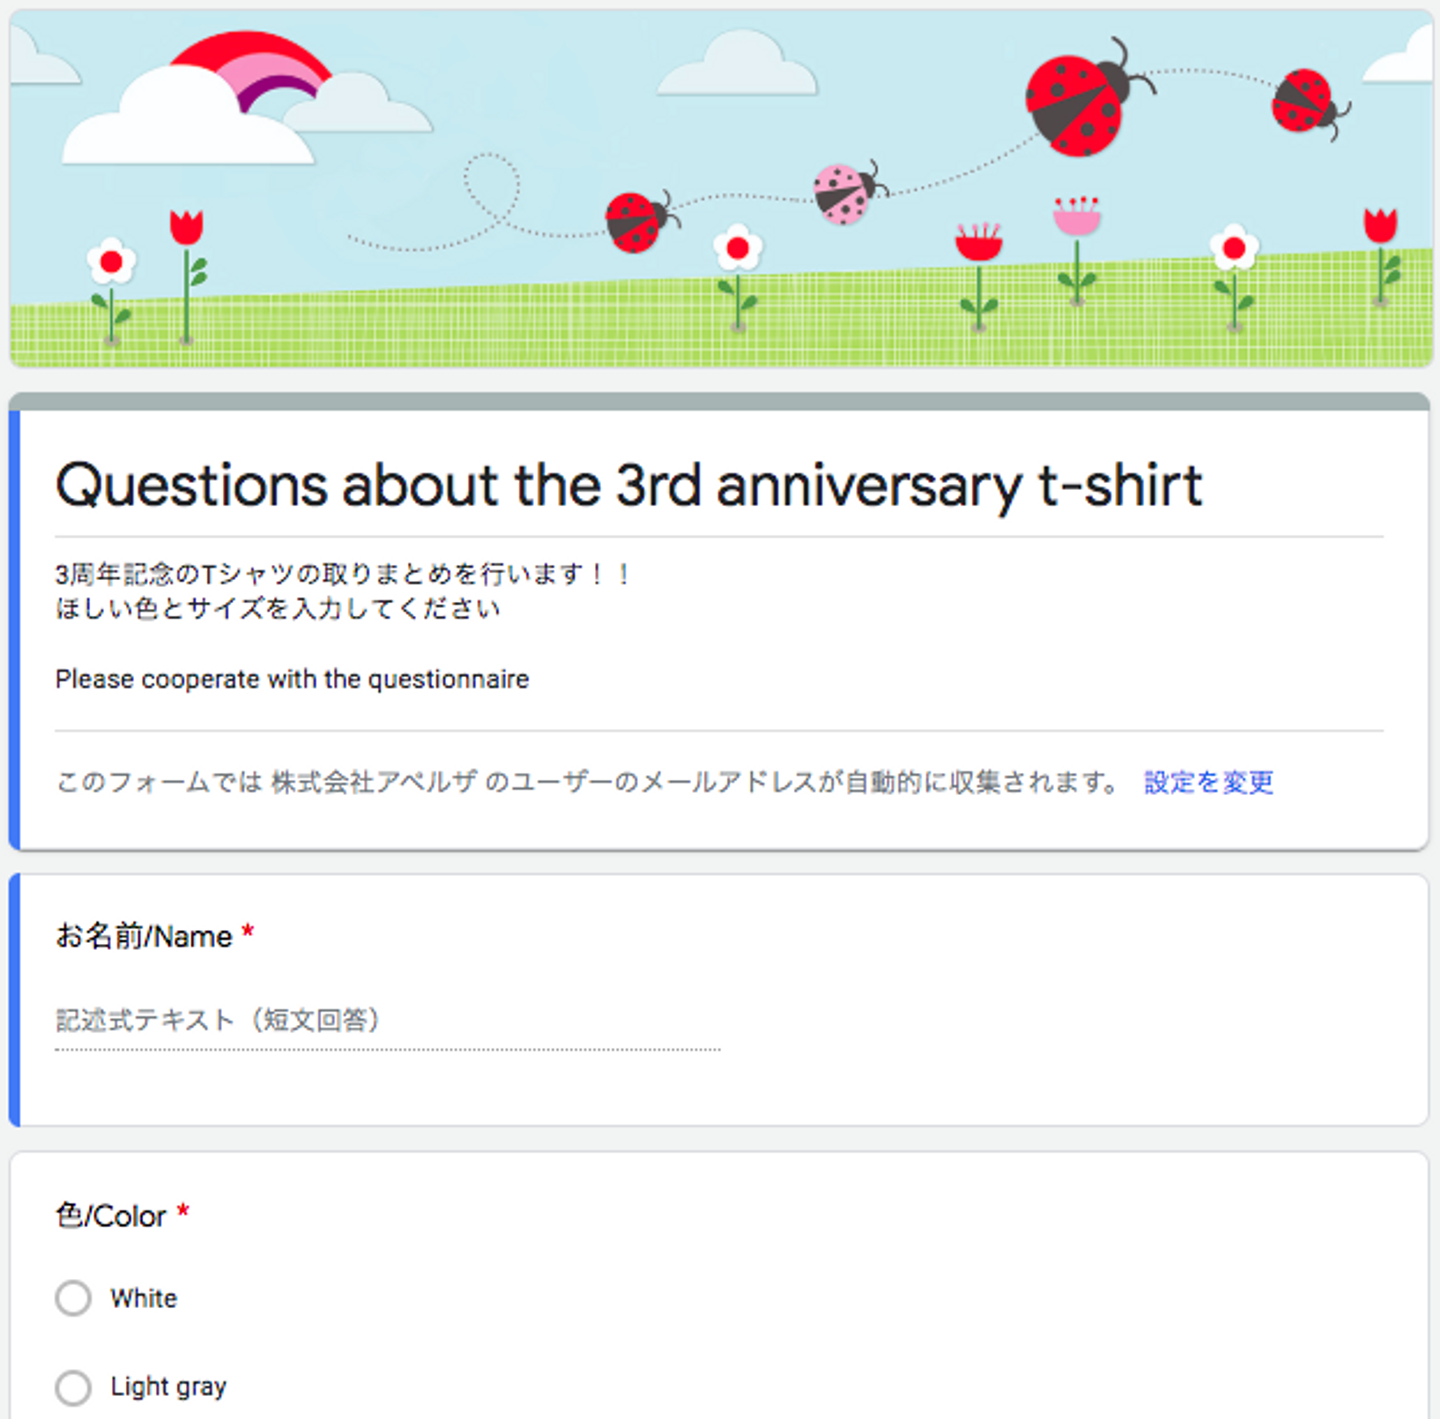1440x1419 pixels.
Task: Click the red asterisk beside お名前/Name
Action: tap(248, 933)
